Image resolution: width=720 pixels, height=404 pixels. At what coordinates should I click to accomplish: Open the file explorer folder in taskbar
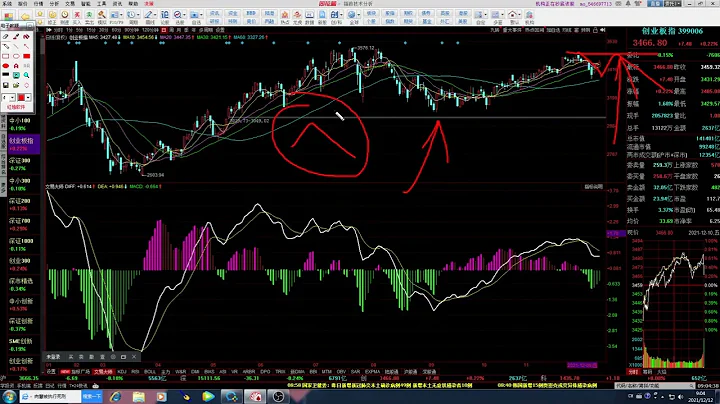point(138,396)
